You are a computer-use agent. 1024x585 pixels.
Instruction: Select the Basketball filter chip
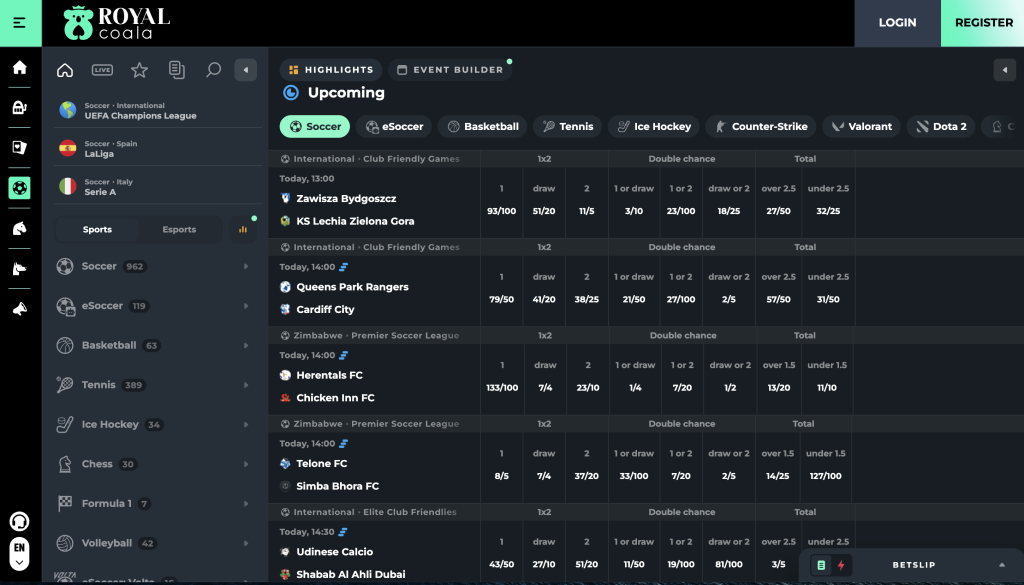(x=483, y=127)
